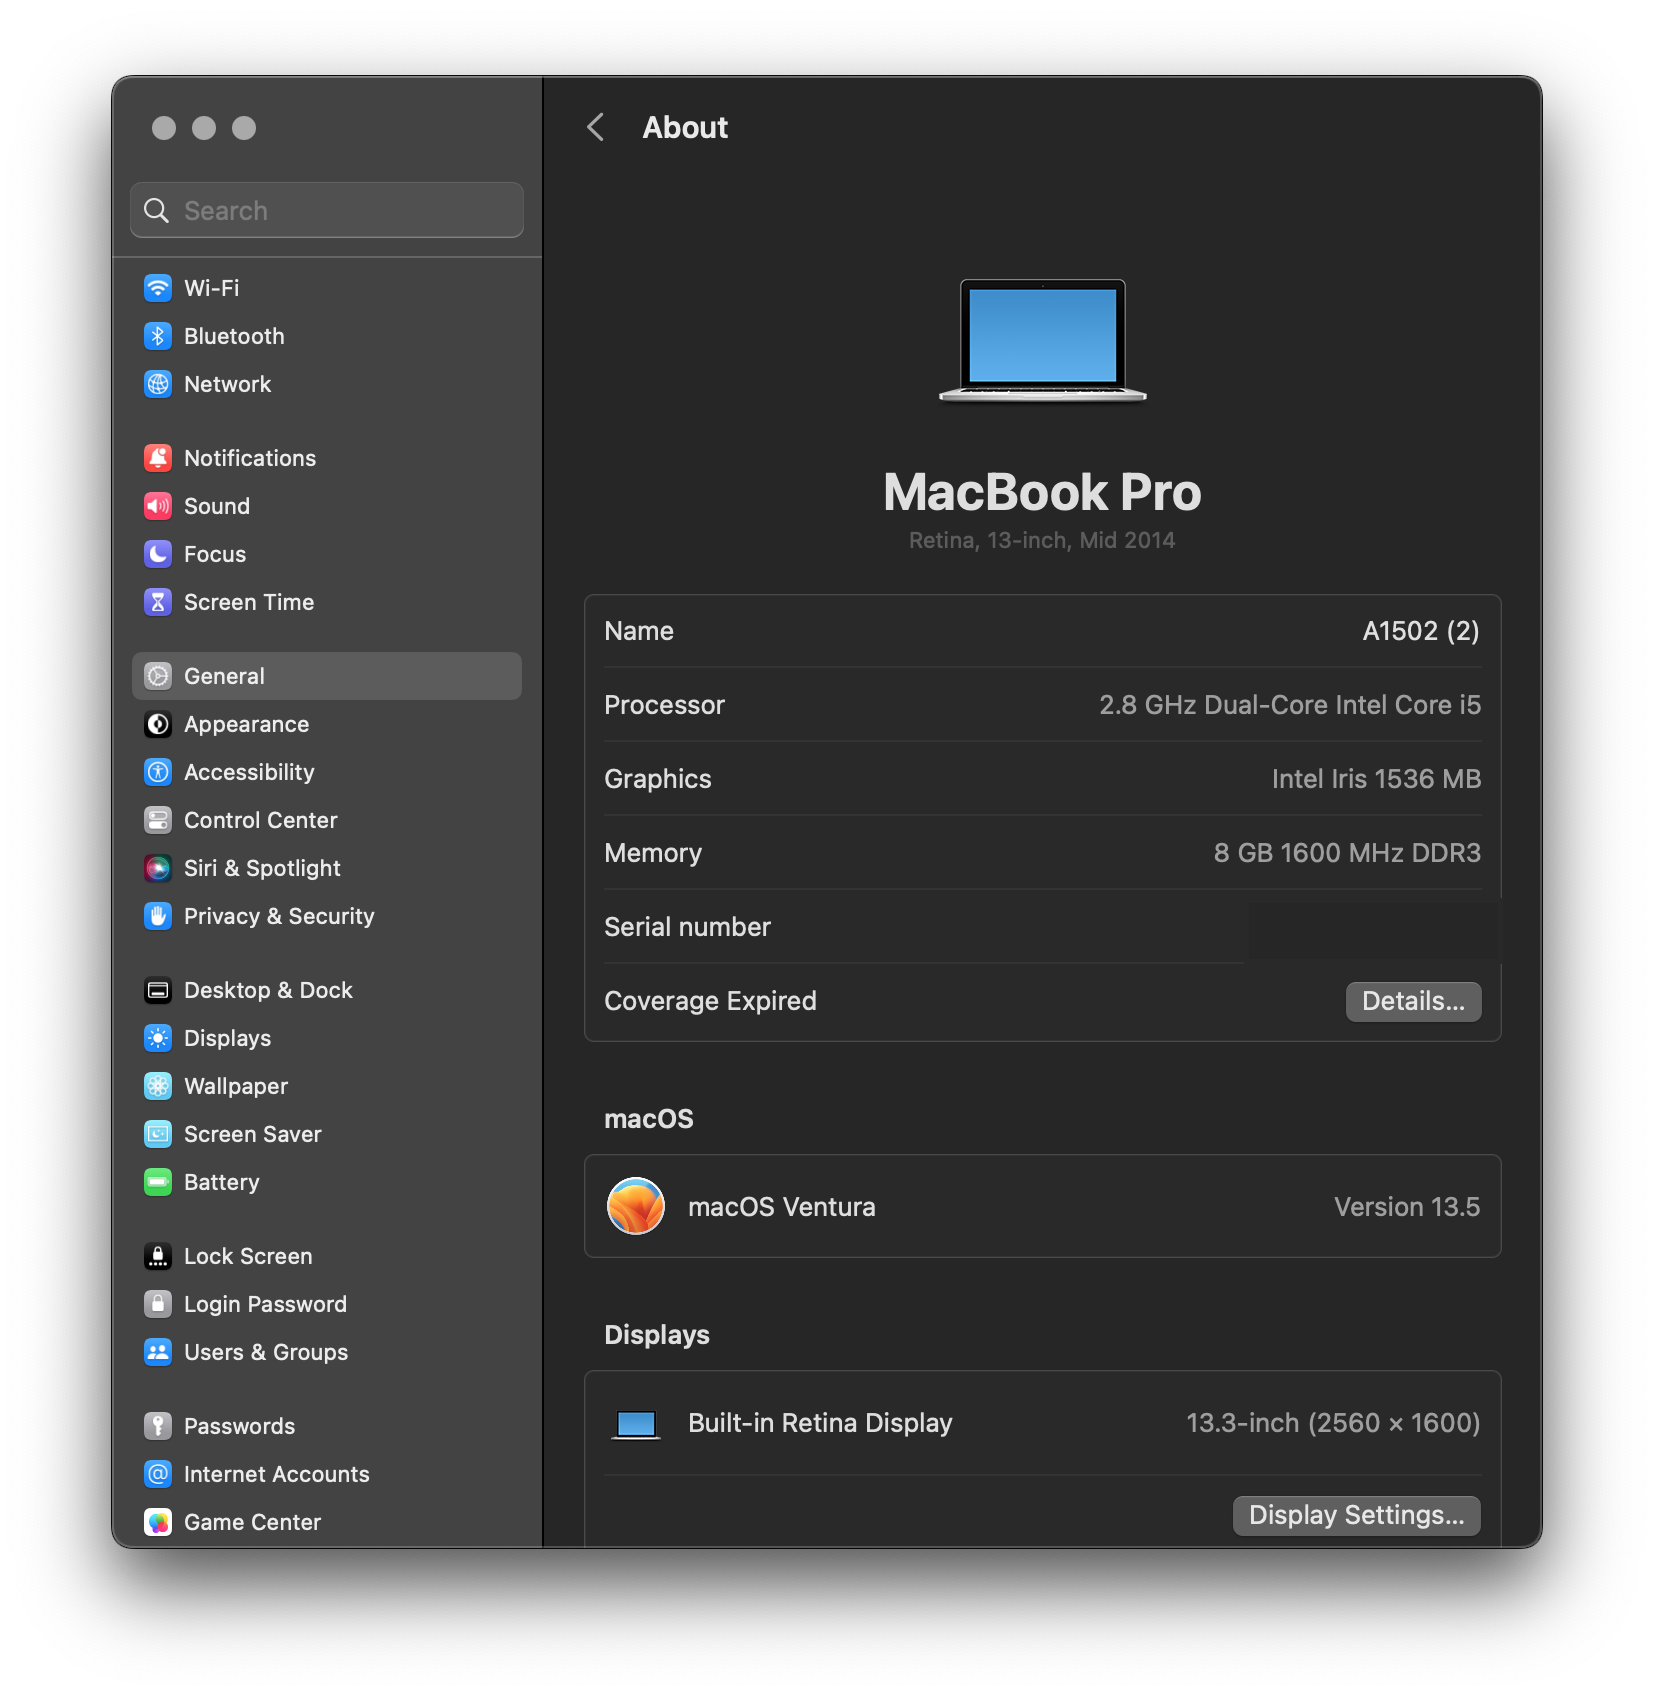Click the Login Password padlock icon
The height and width of the screenshot is (1696, 1654).
(x=158, y=1304)
